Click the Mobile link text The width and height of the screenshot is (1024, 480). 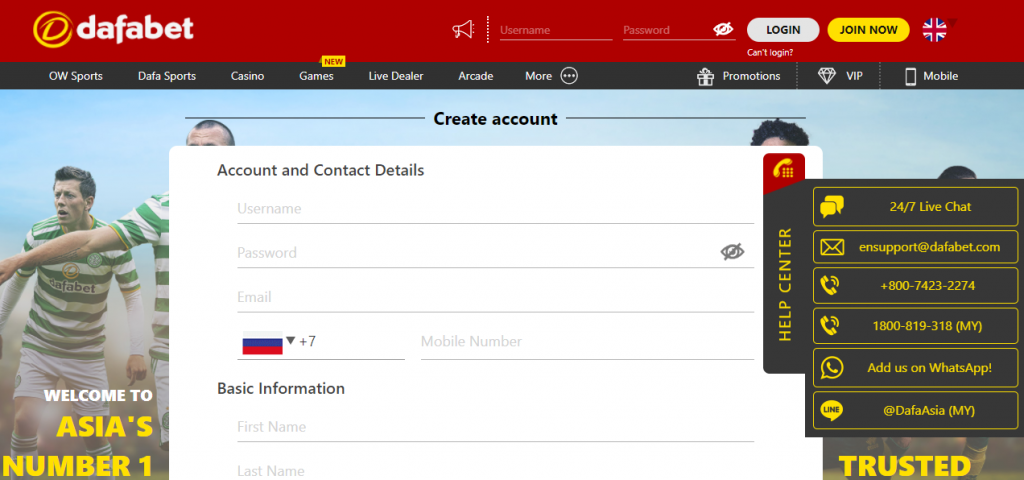click(940, 76)
